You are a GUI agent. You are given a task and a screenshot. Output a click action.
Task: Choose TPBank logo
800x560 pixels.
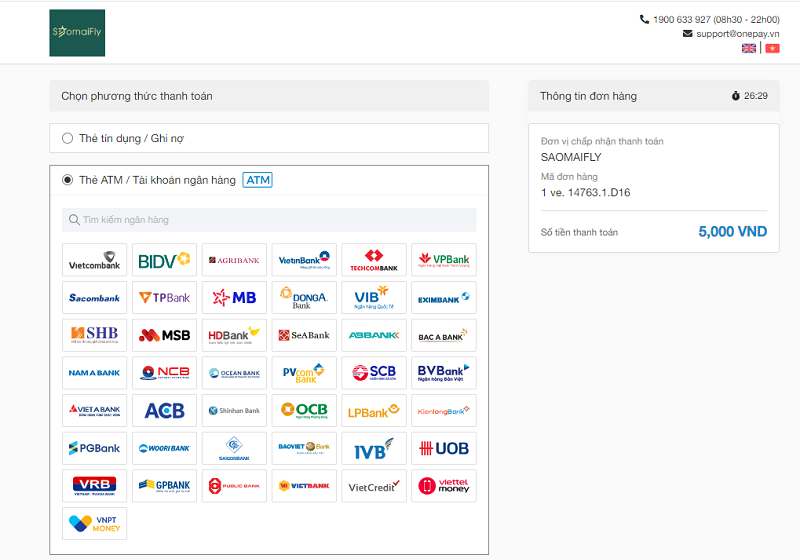pyautogui.click(x=164, y=298)
